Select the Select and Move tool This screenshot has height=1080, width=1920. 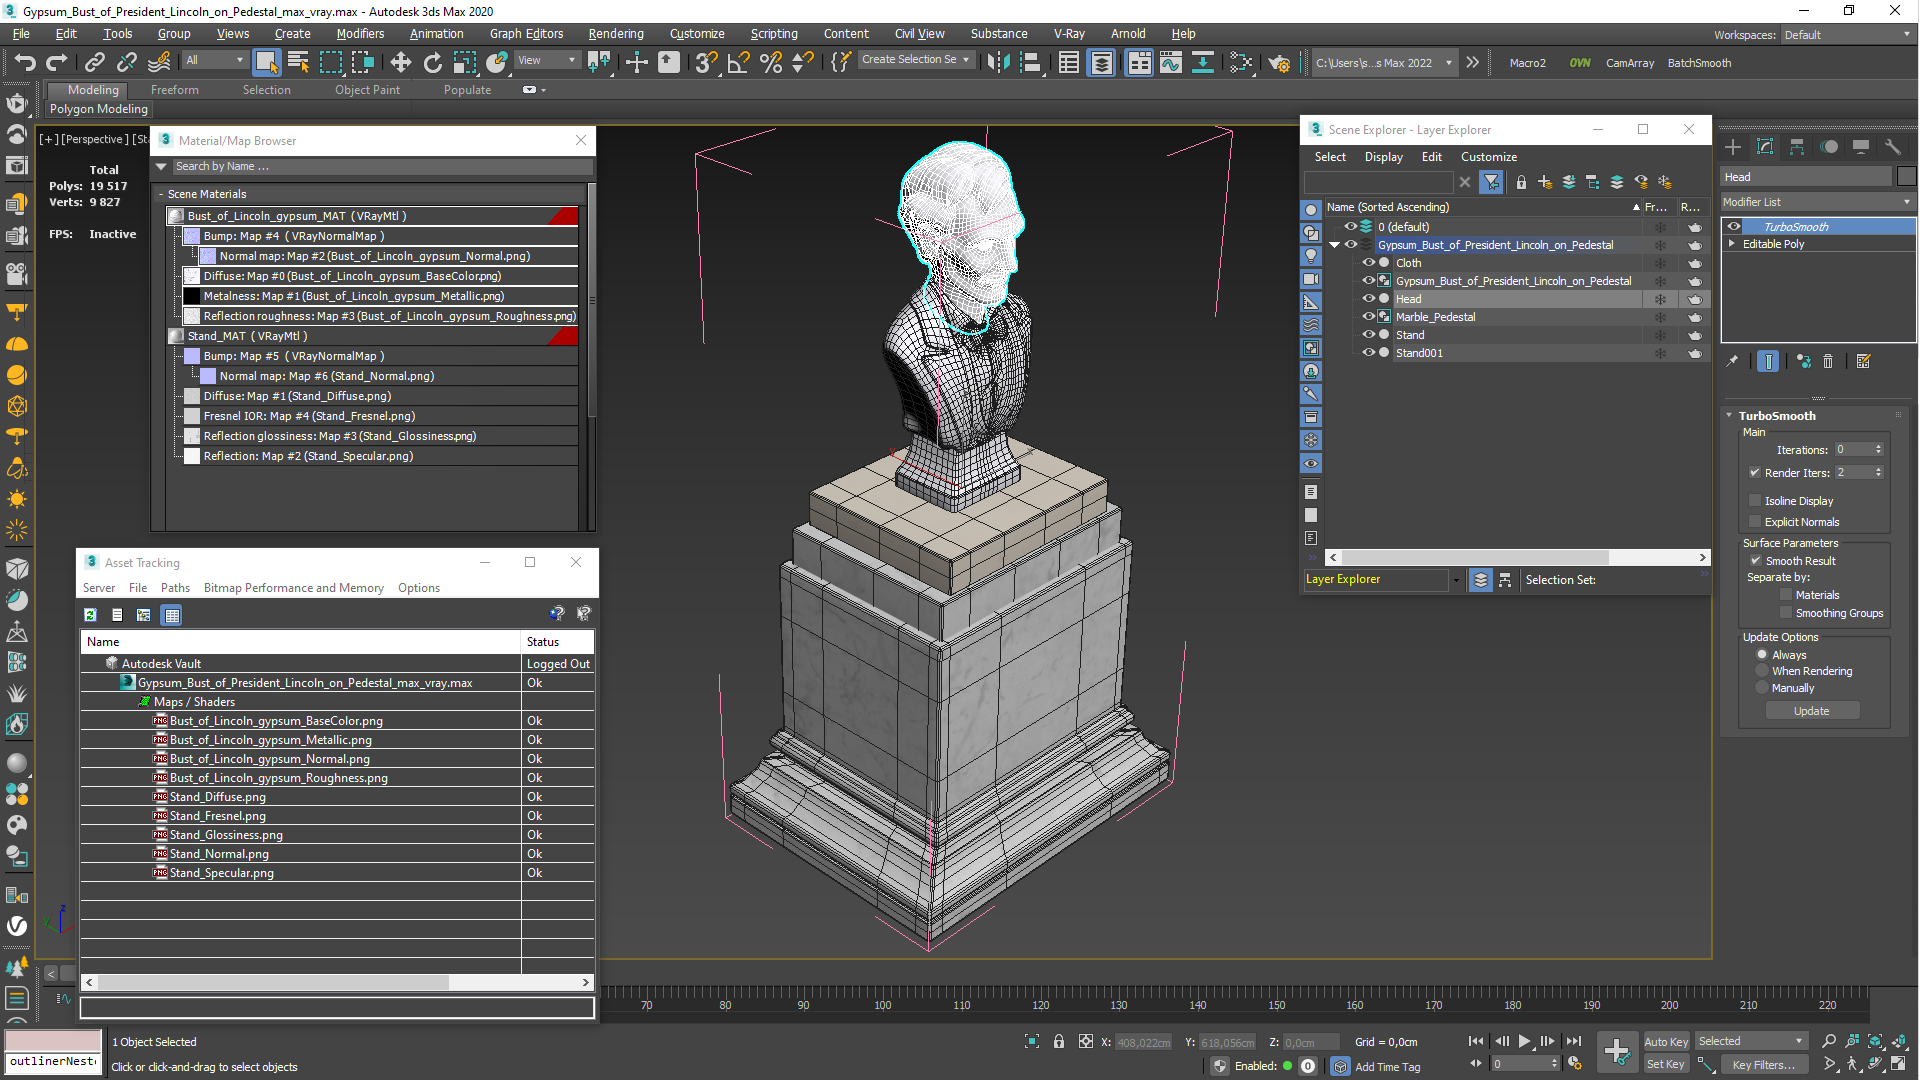400,63
